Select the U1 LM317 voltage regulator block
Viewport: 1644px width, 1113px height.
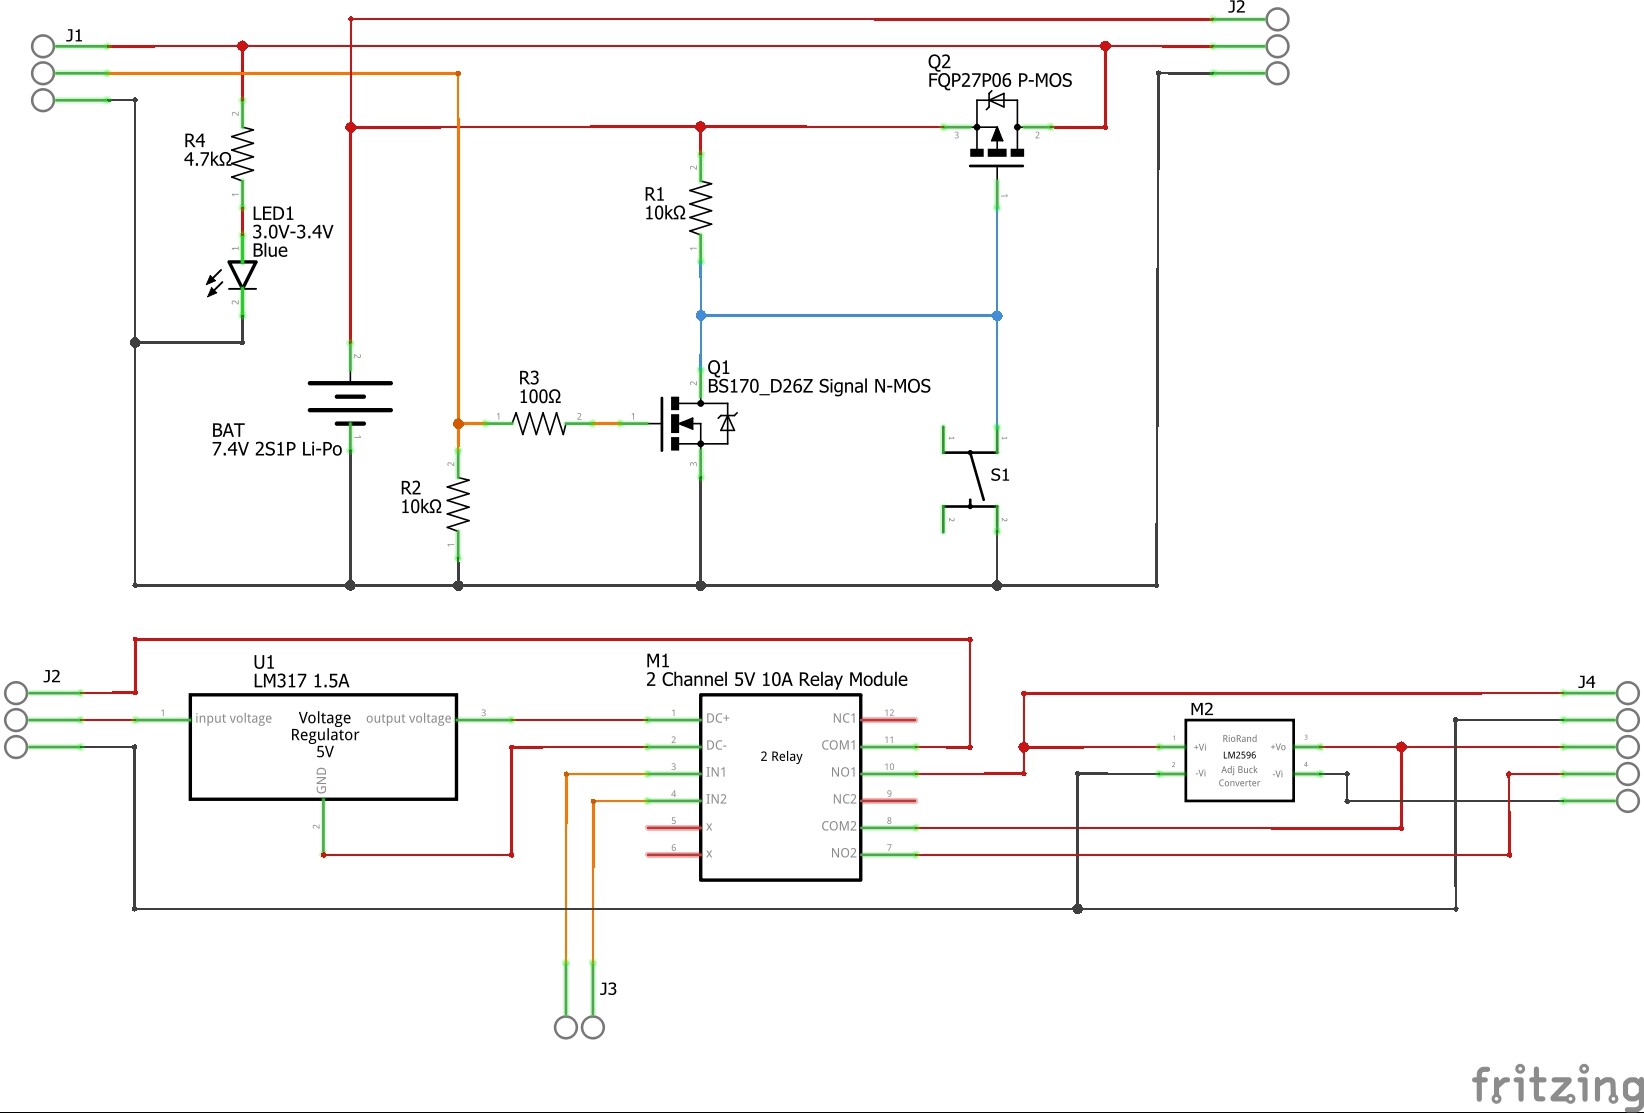(x=322, y=745)
